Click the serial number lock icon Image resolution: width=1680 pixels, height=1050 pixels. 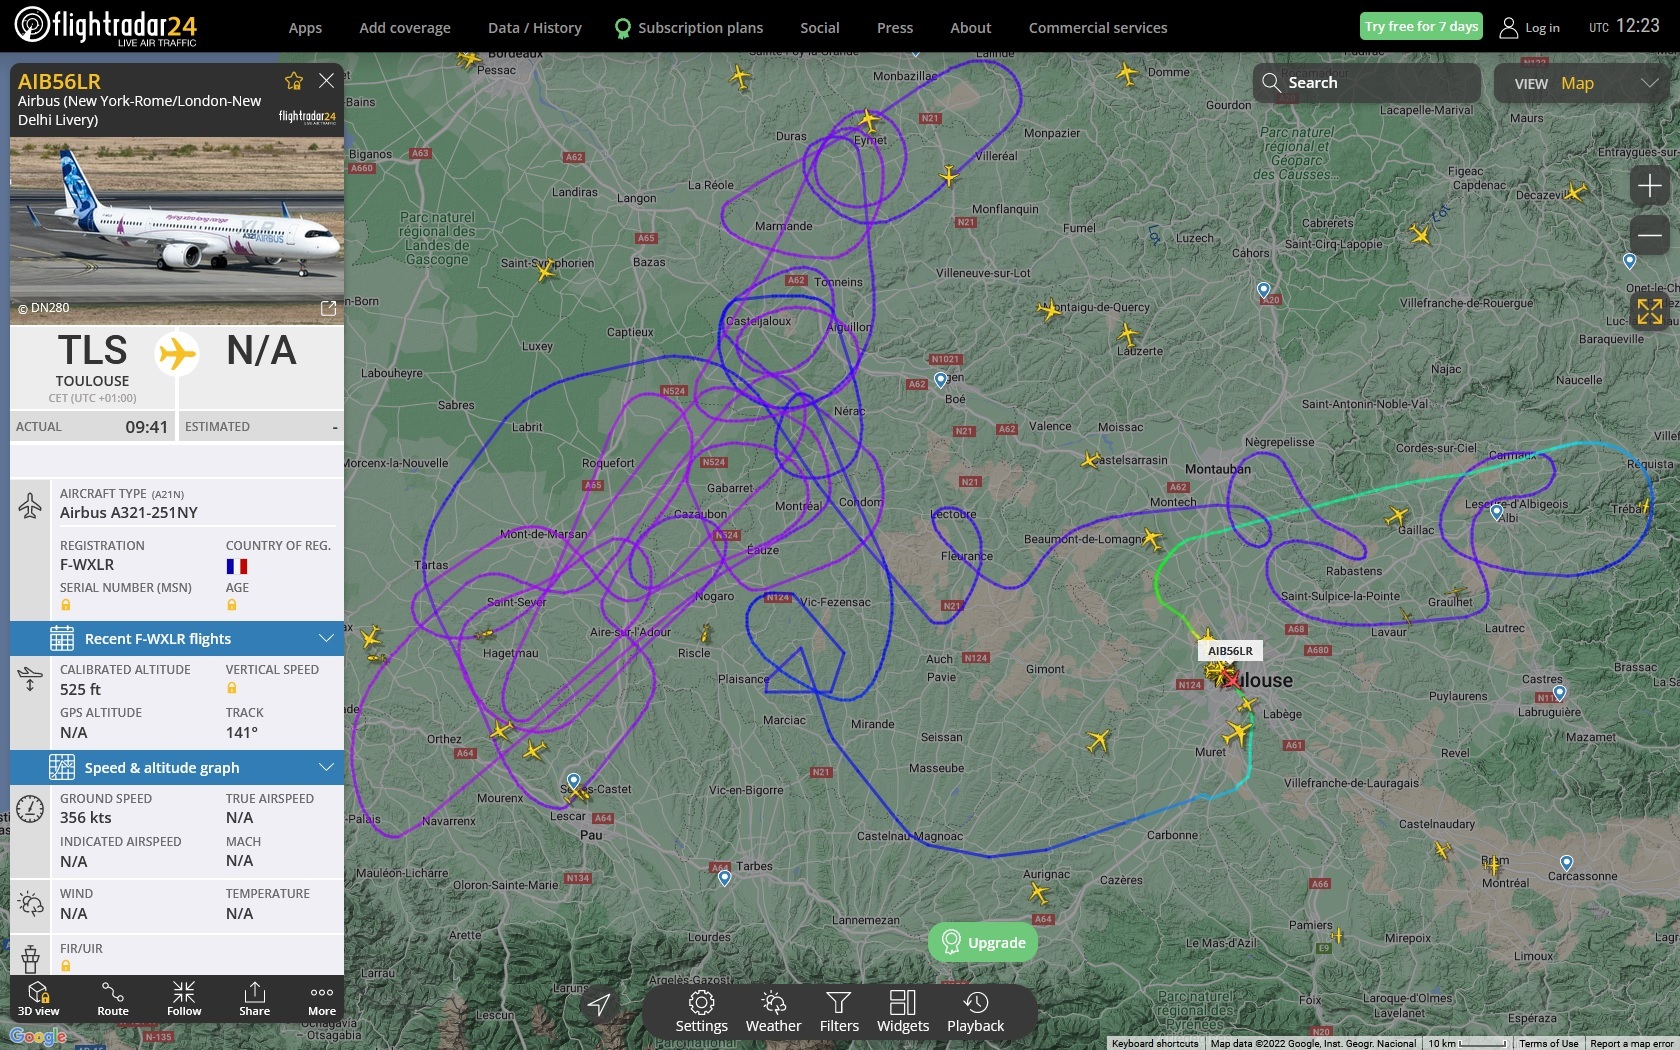click(x=66, y=605)
